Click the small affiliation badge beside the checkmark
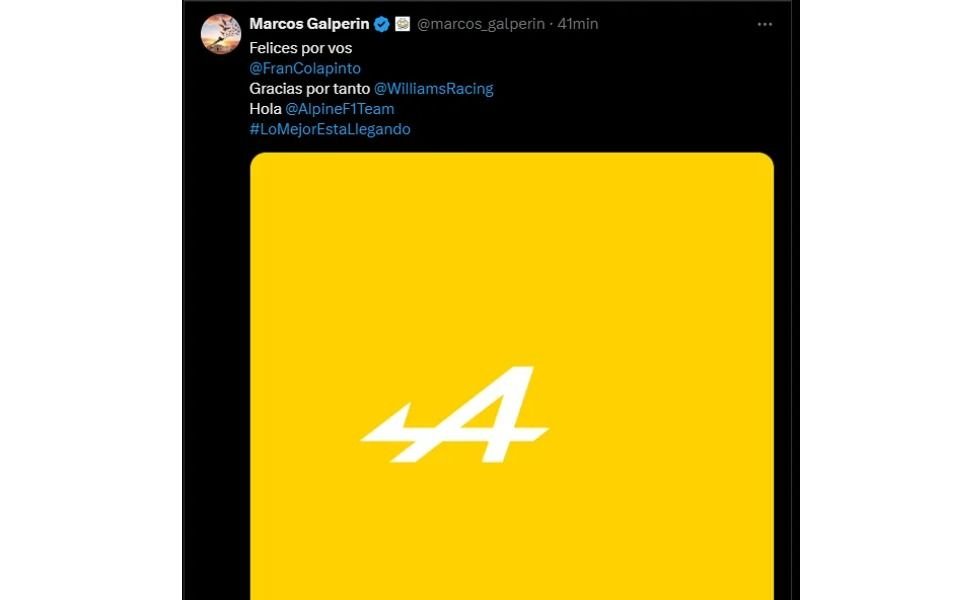 [x=402, y=24]
